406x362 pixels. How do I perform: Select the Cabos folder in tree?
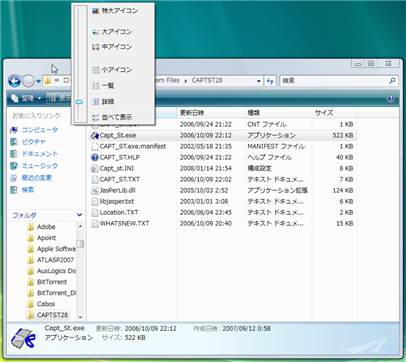click(41, 304)
